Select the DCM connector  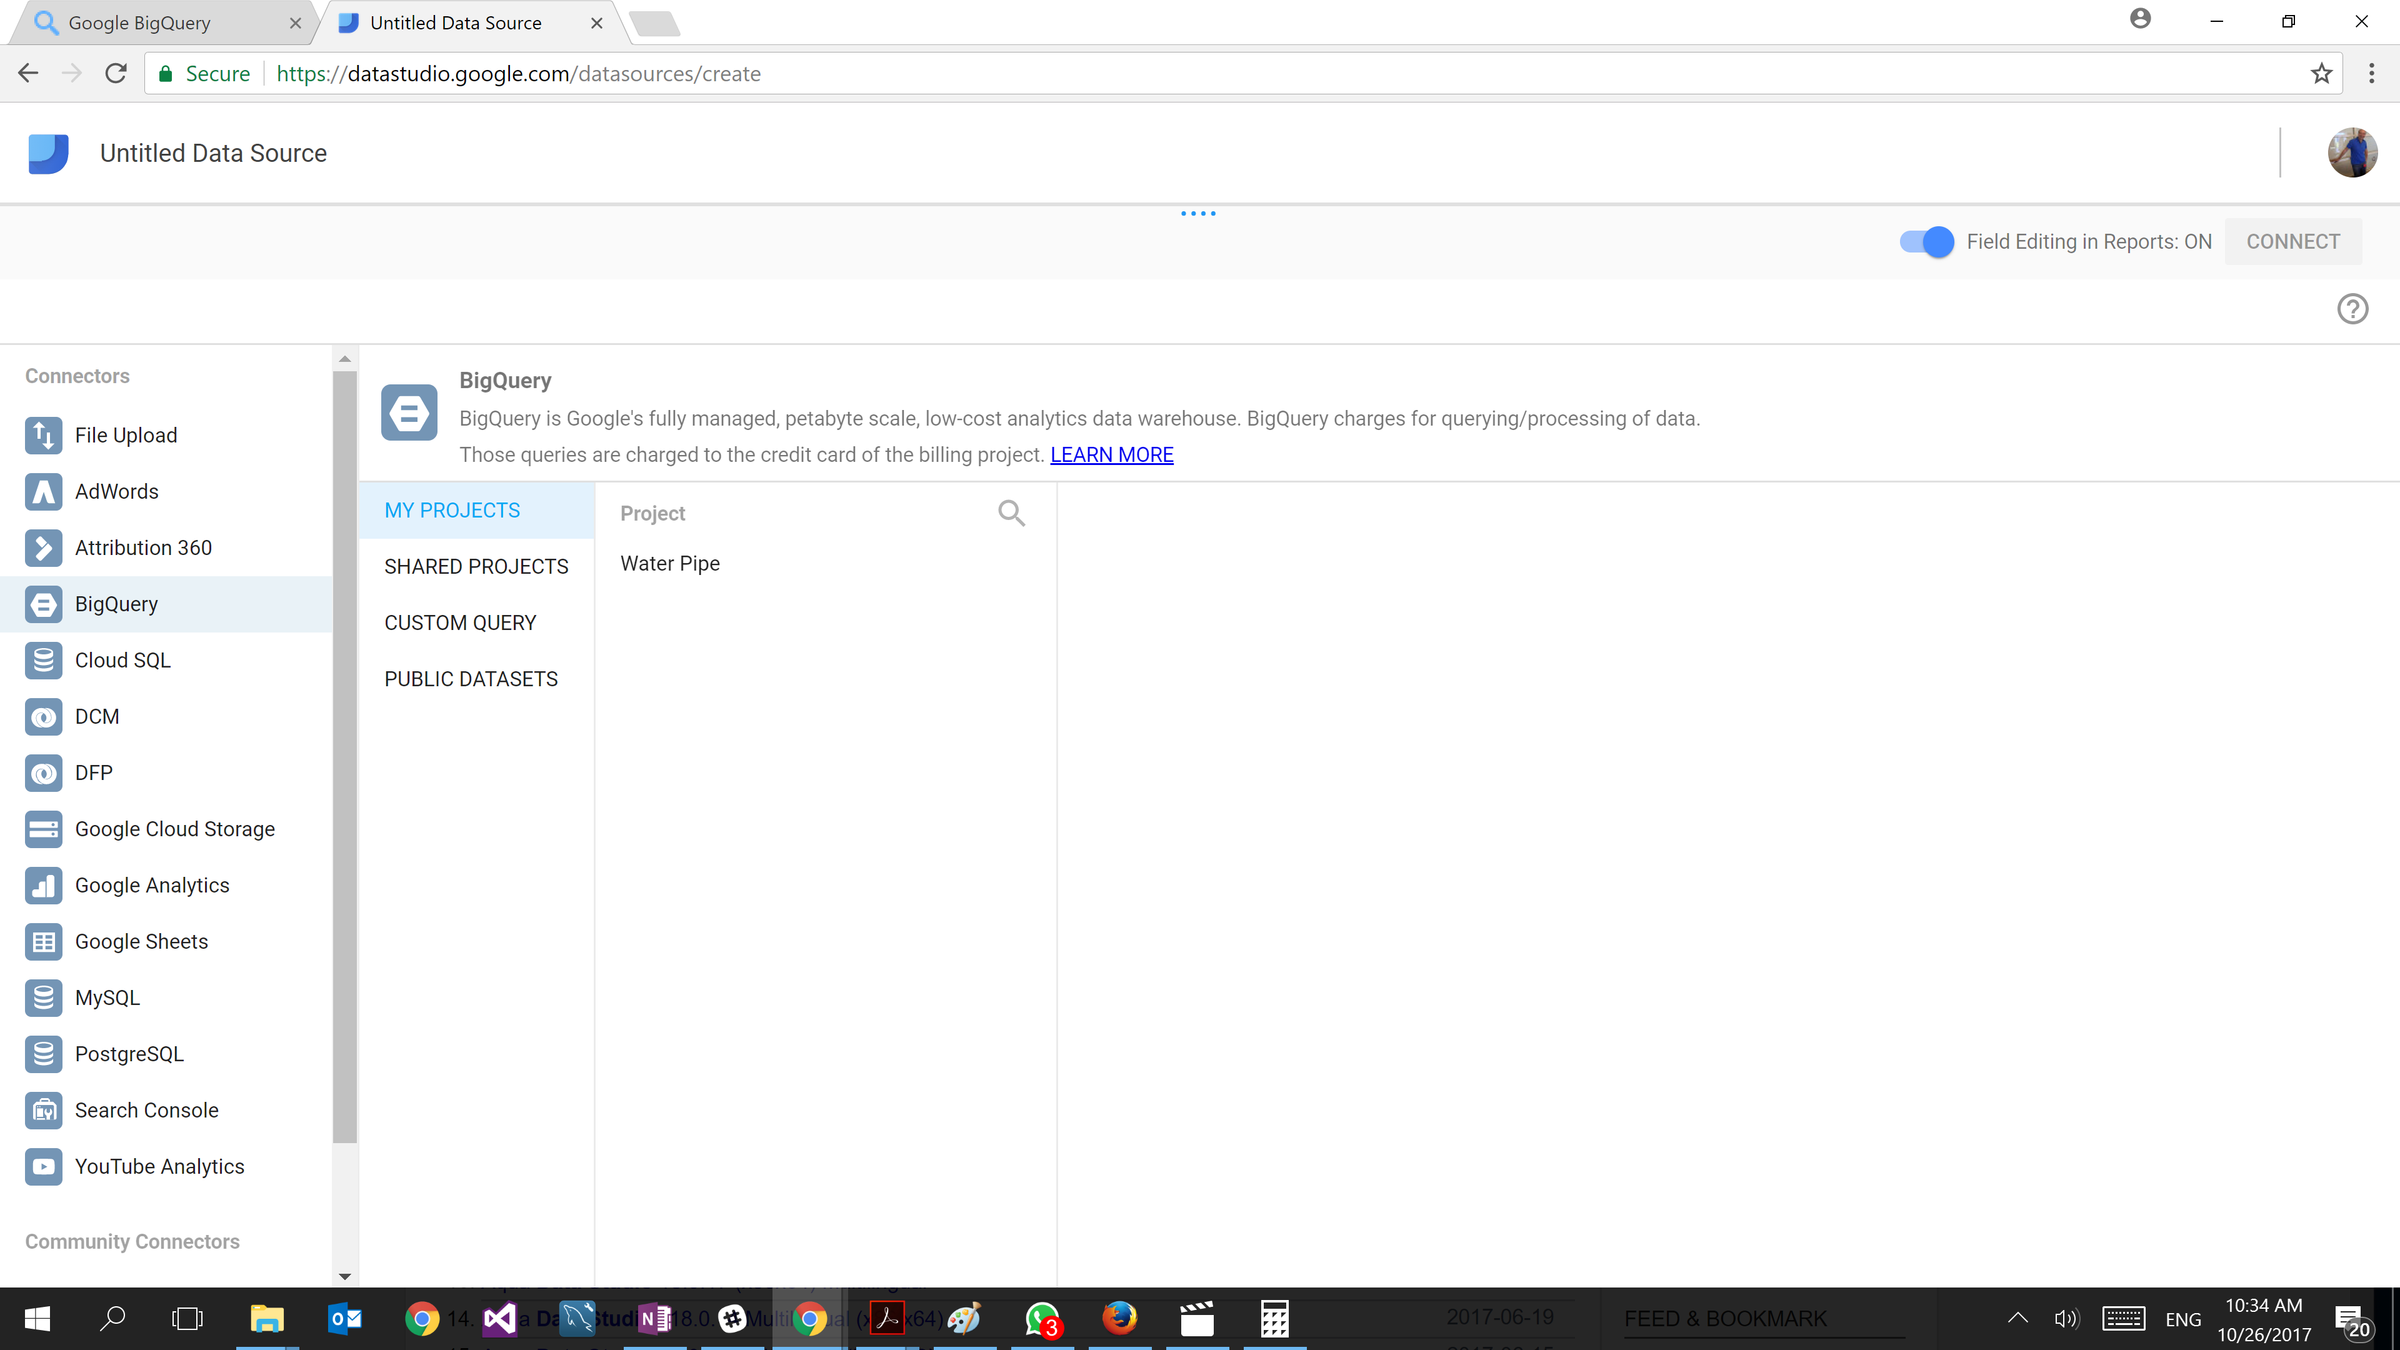tap(166, 716)
